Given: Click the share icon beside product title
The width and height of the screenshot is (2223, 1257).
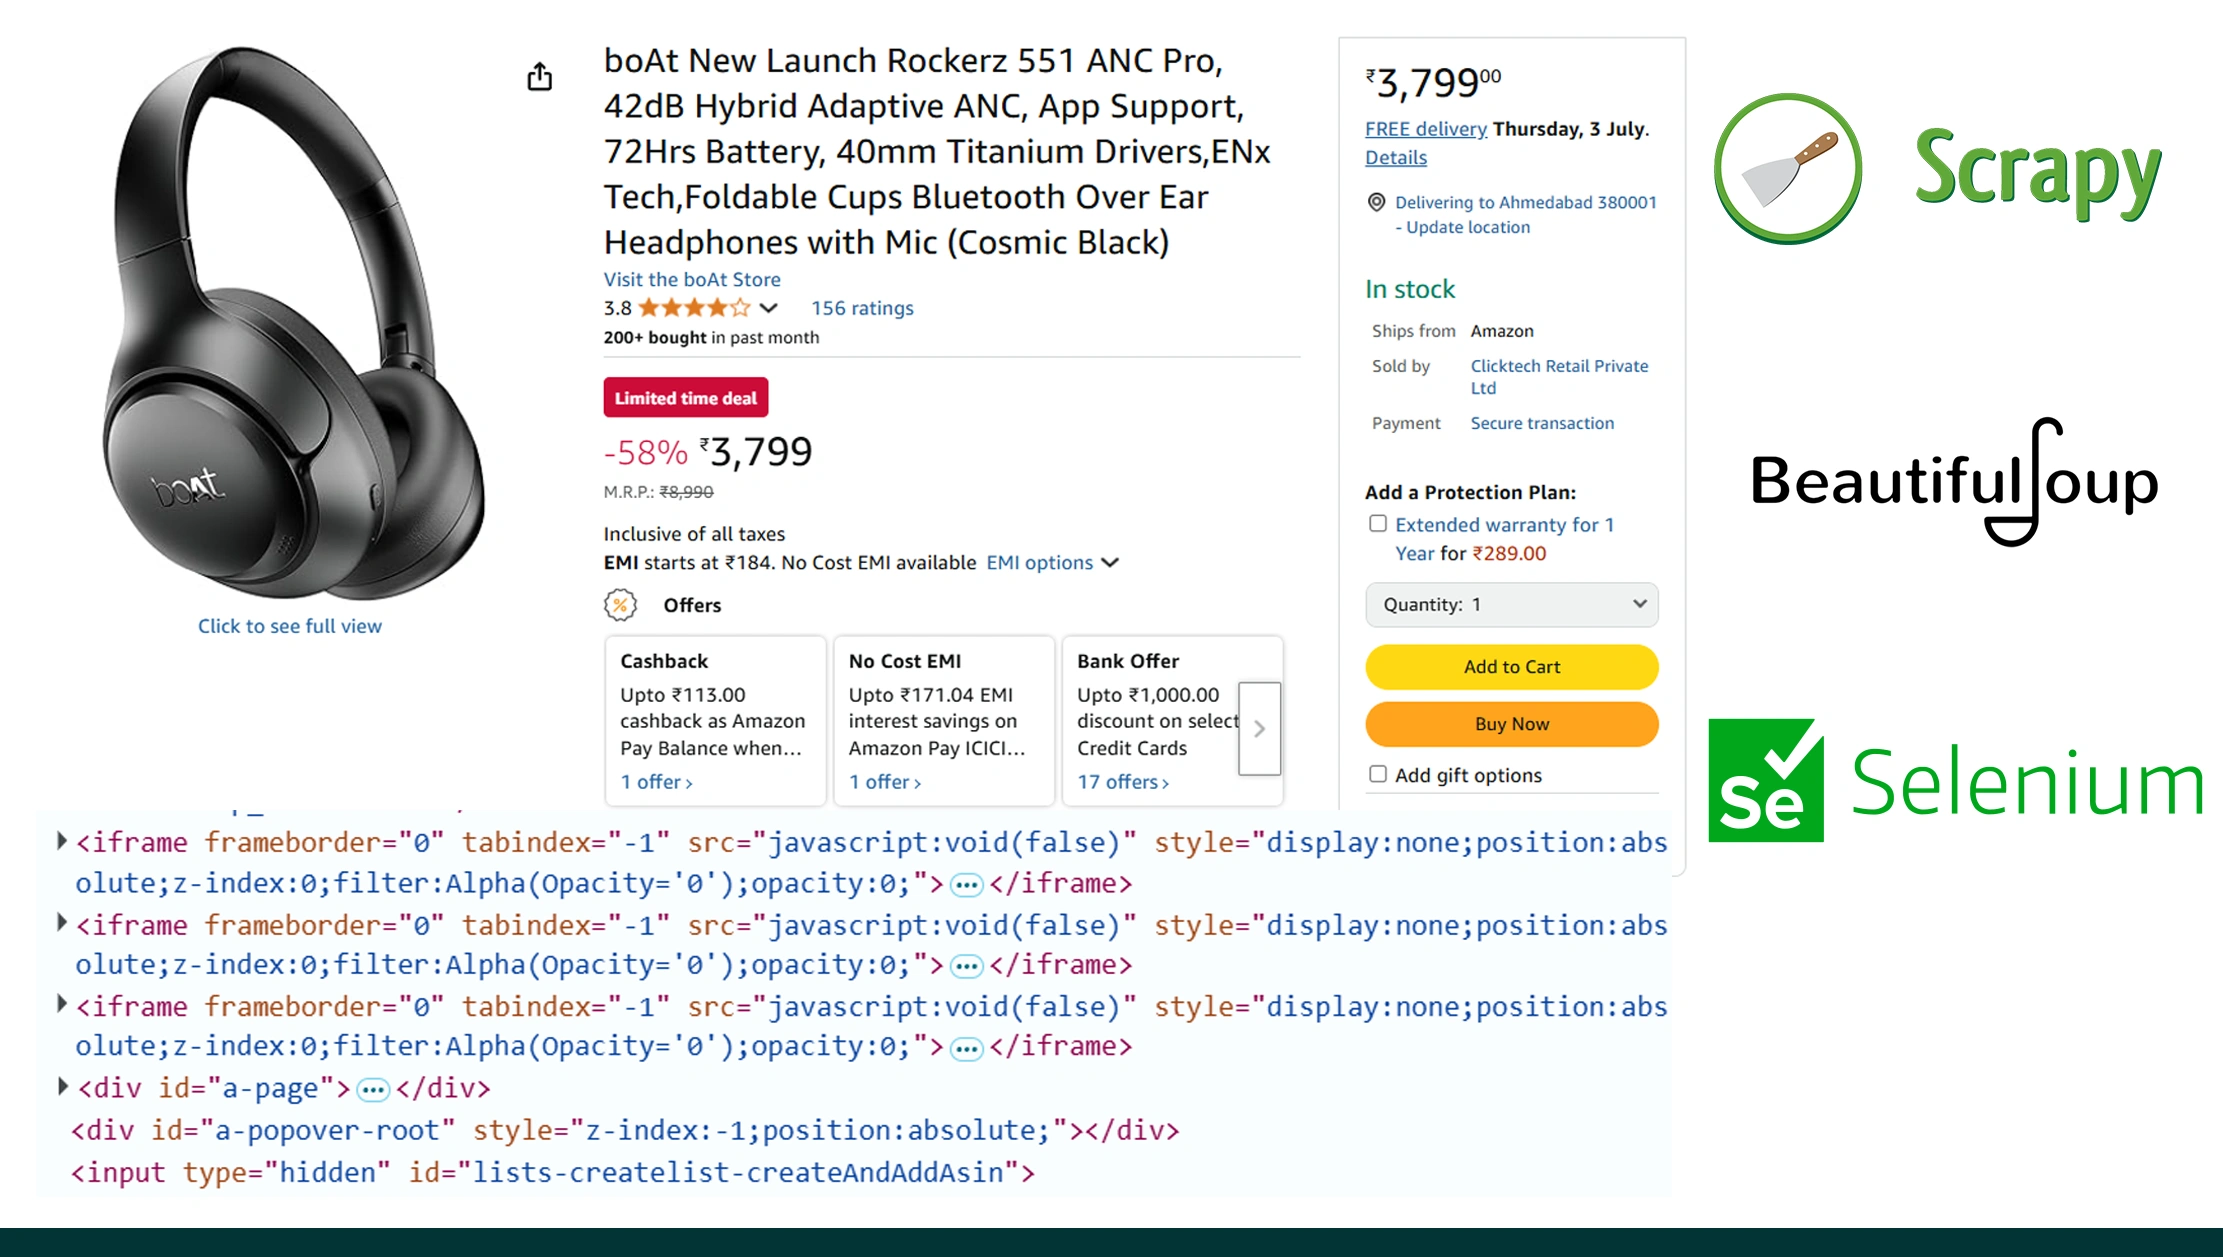Looking at the screenshot, I should point(539,75).
